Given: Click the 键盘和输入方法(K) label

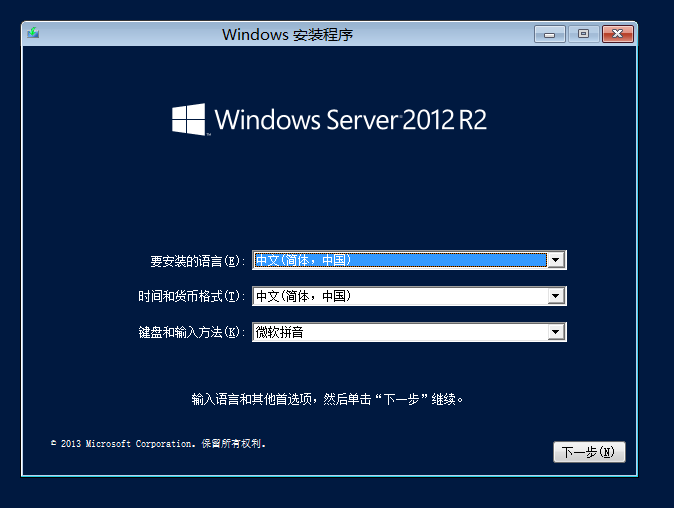Looking at the screenshot, I should pos(191,332).
